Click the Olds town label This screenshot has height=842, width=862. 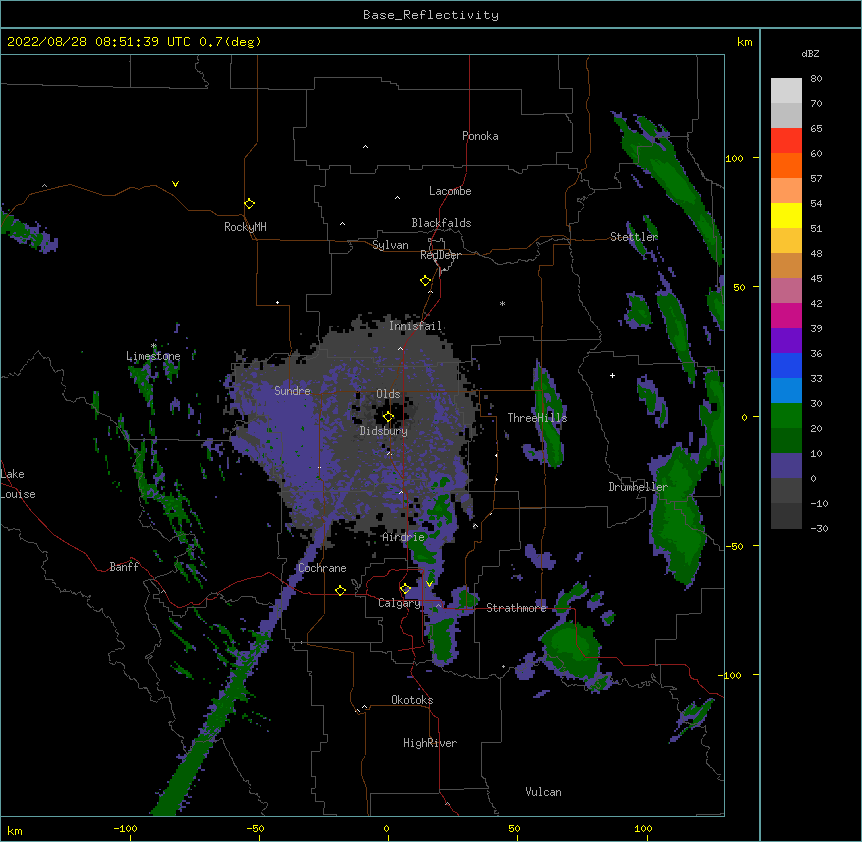(x=388, y=394)
